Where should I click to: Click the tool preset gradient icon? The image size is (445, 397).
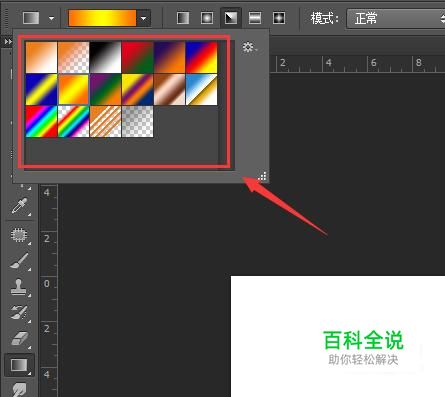click(31, 18)
